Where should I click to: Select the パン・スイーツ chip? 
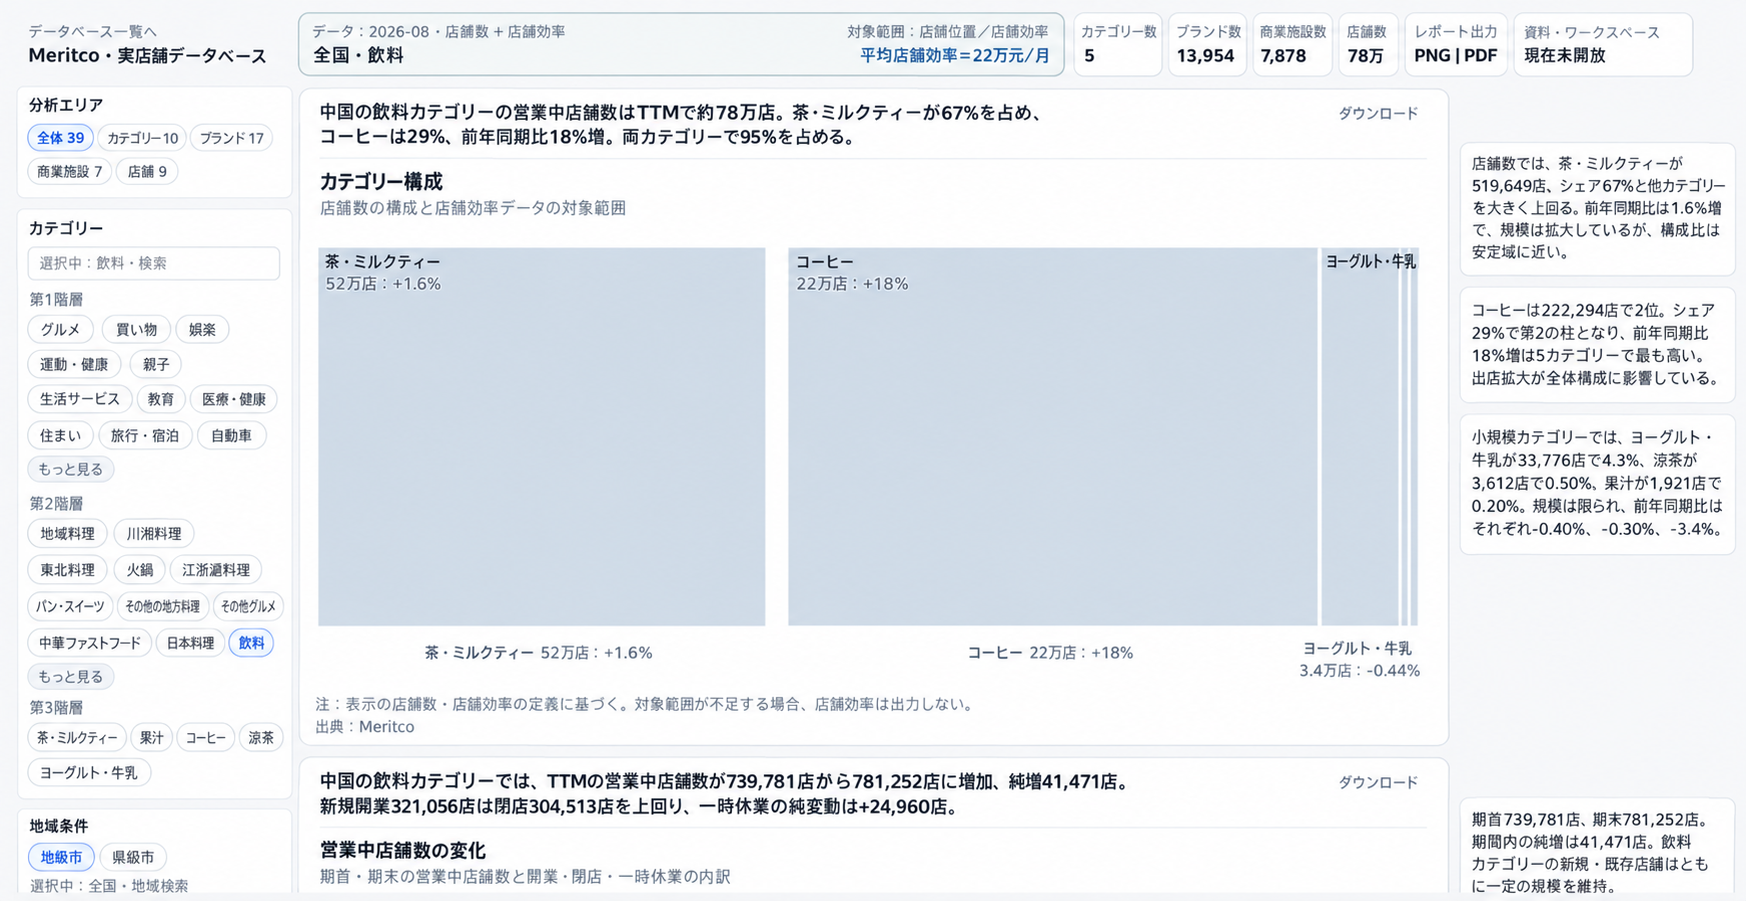pos(70,606)
